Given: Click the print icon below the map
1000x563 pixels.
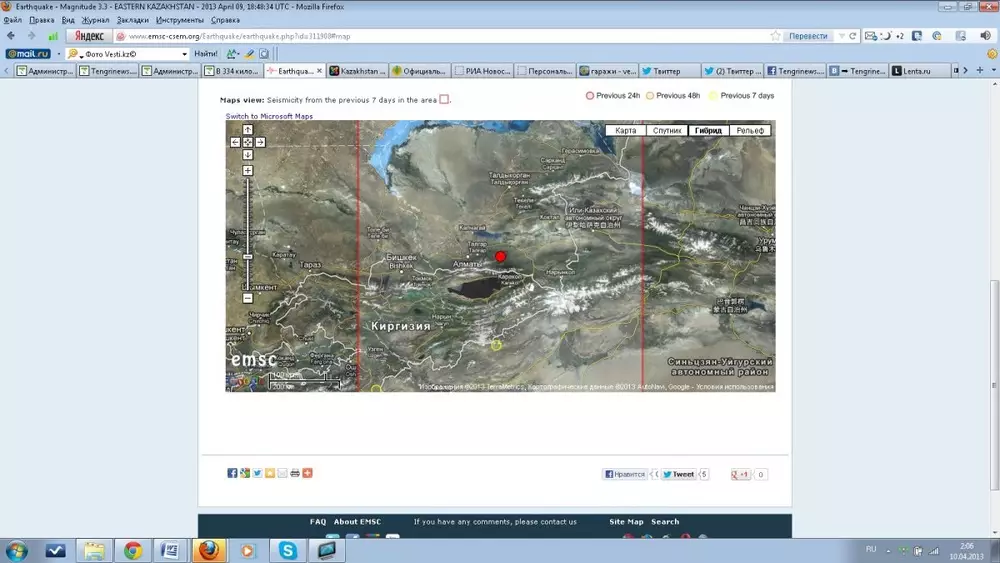Looking at the screenshot, I should [295, 473].
